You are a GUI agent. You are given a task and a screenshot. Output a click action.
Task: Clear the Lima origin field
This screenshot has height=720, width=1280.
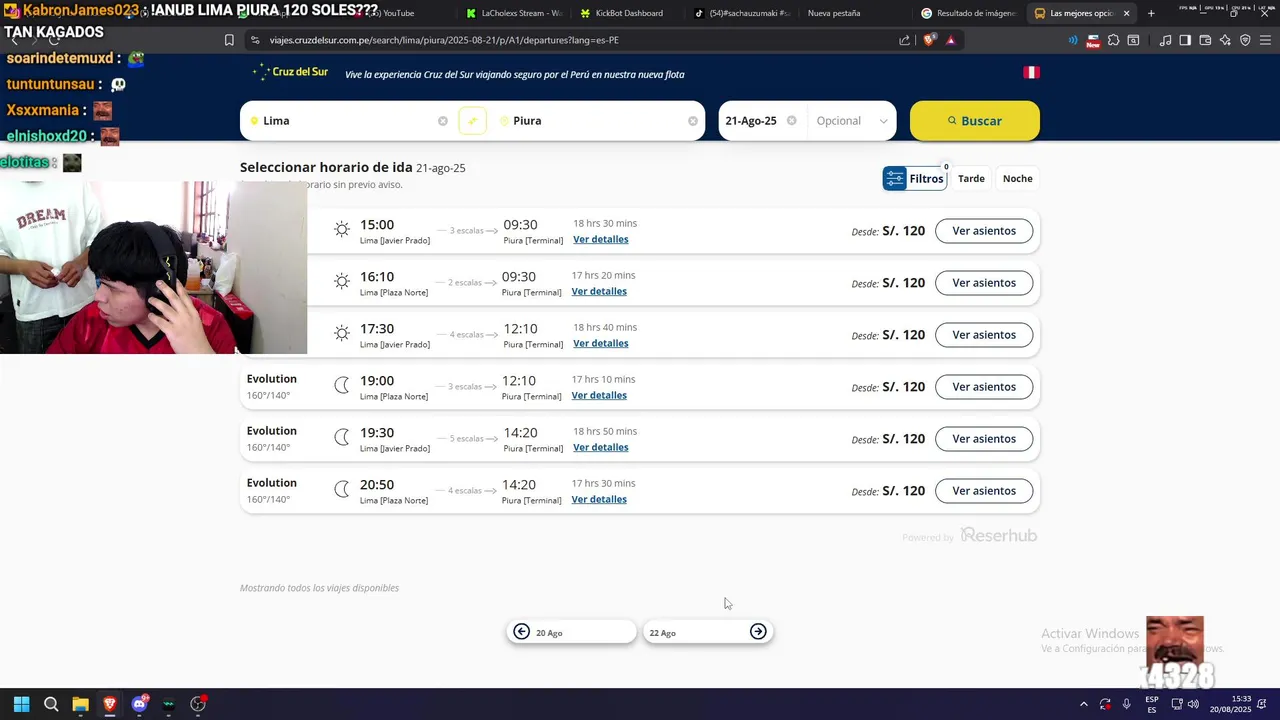443,121
